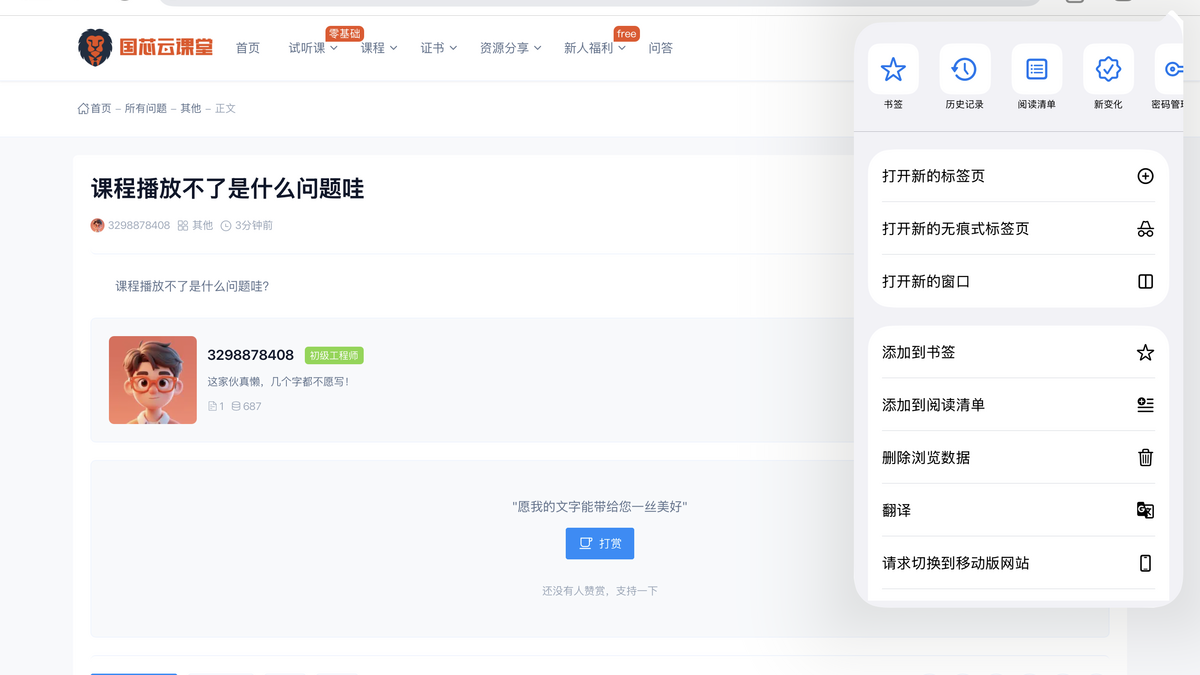Click the 阅读清单 list icon
The image size is (1200, 675).
1036,69
